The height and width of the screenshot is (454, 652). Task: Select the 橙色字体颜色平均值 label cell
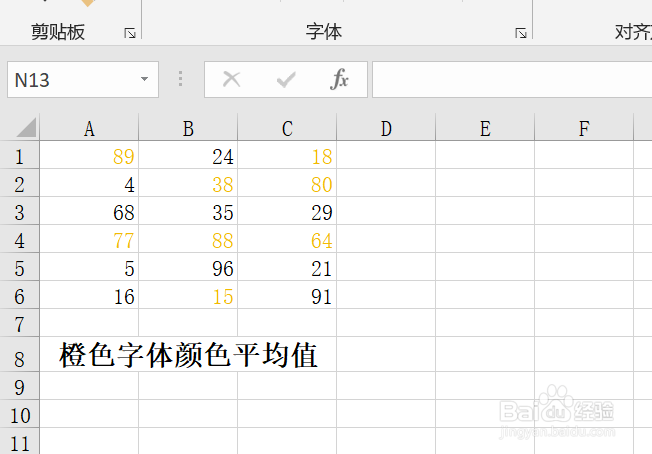click(x=188, y=354)
